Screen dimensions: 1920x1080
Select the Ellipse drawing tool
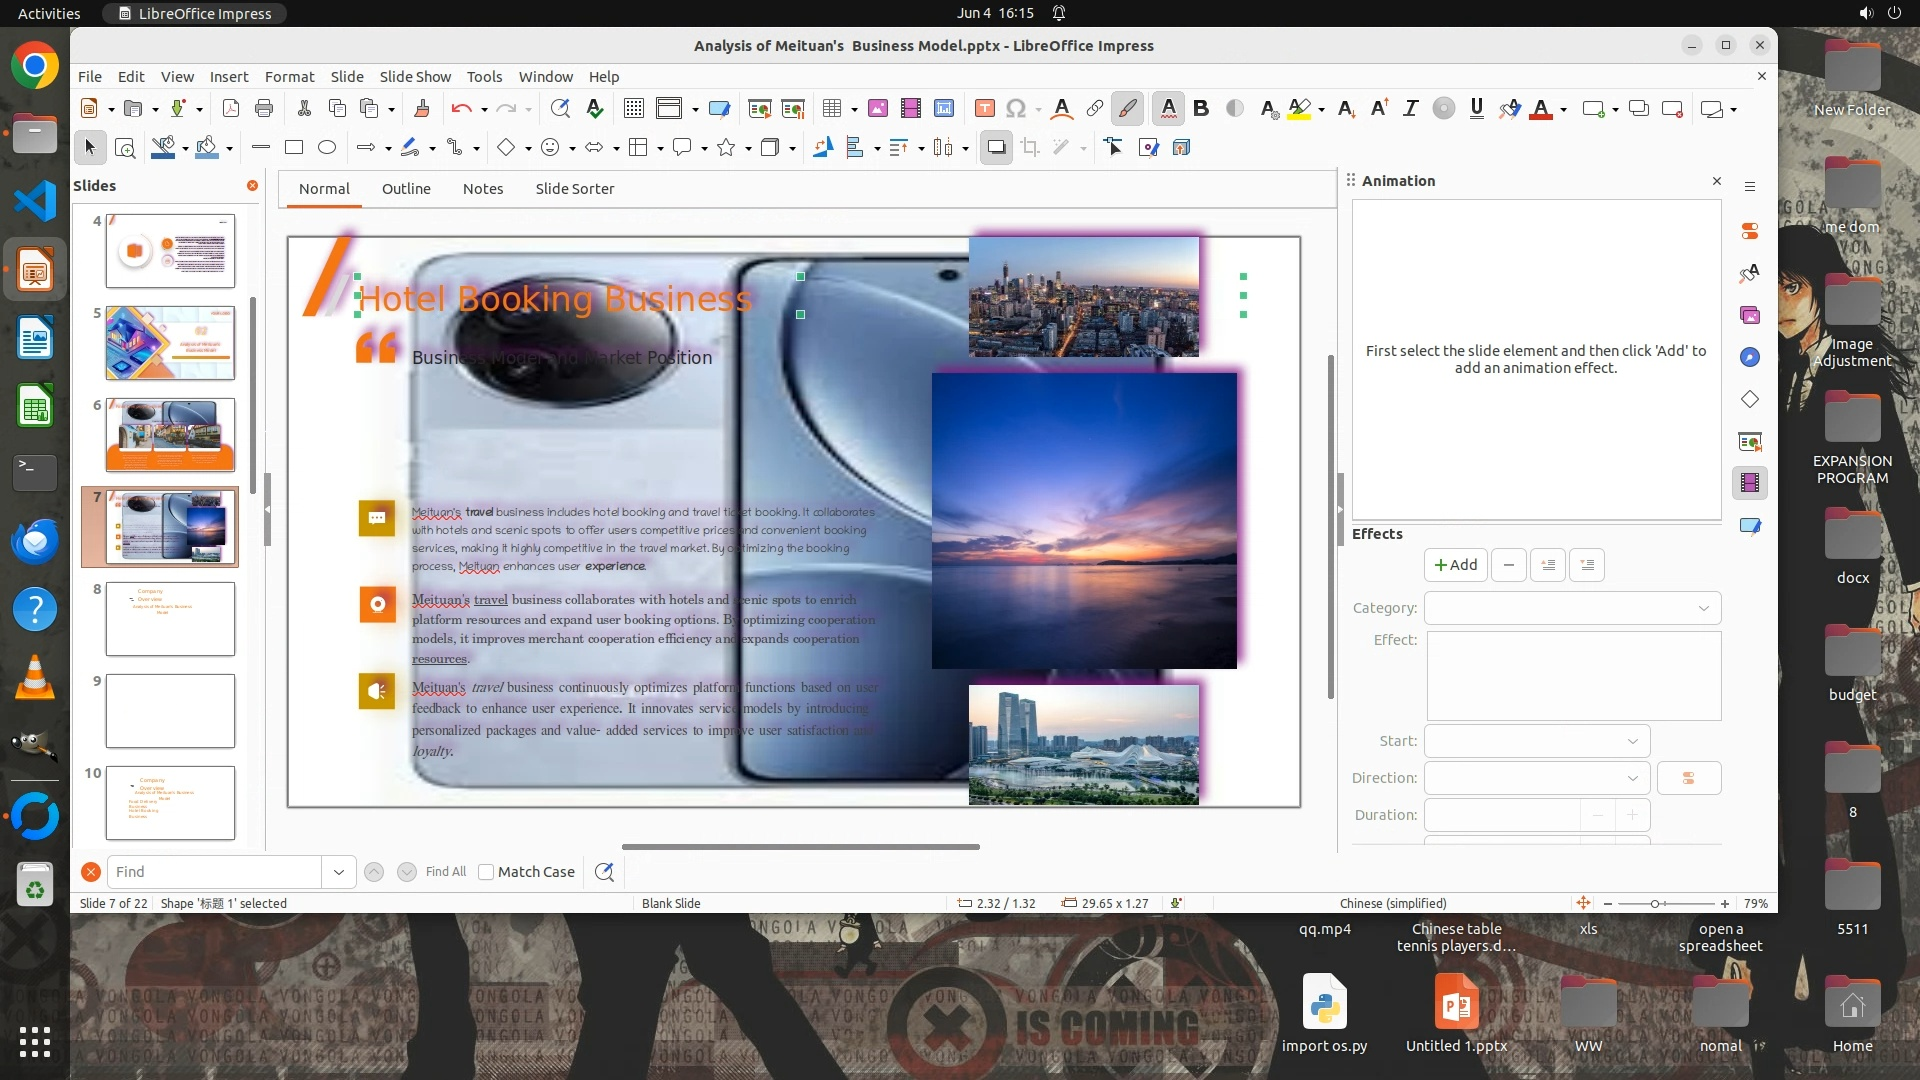[x=327, y=148]
